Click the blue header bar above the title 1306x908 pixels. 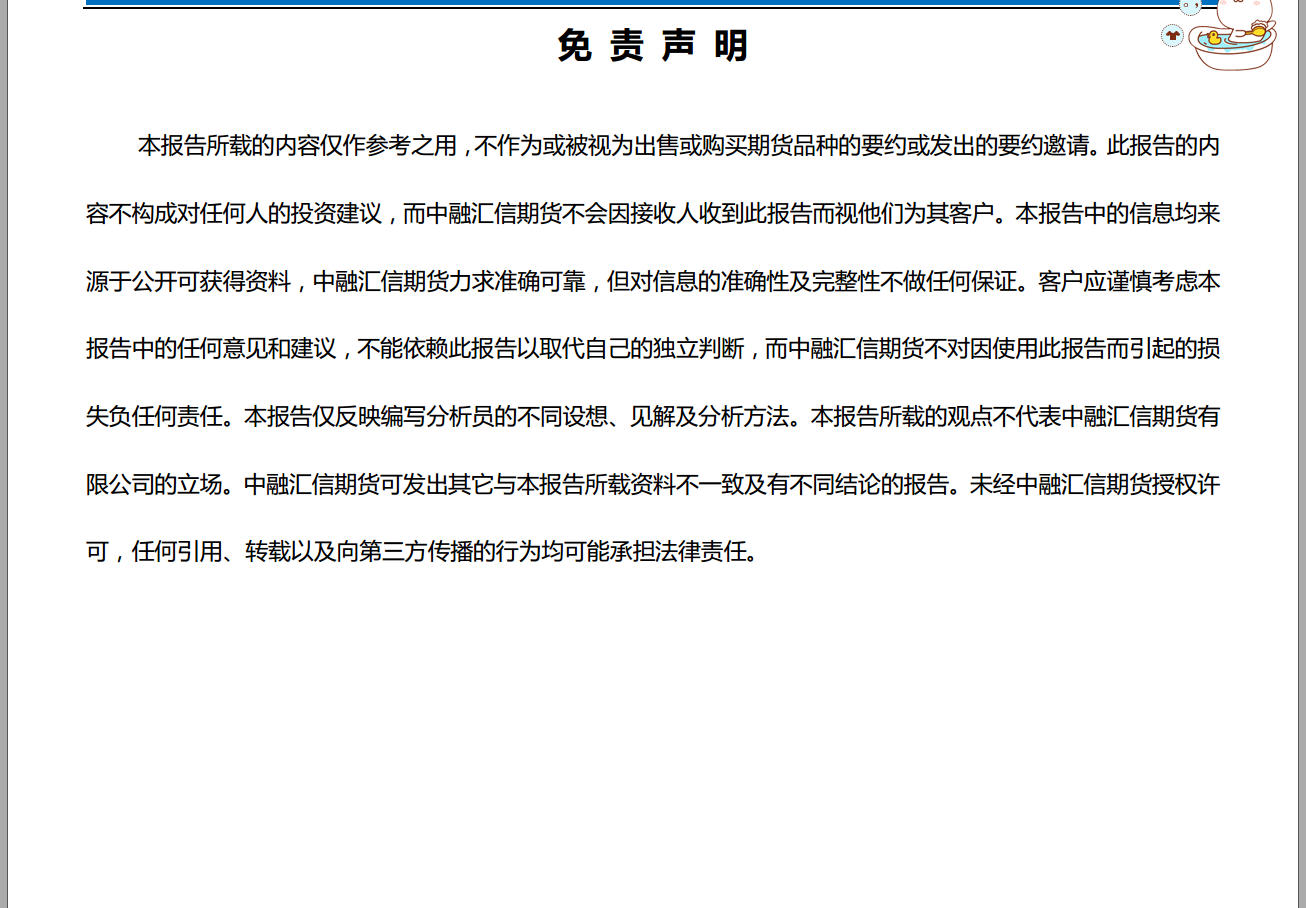point(600,3)
